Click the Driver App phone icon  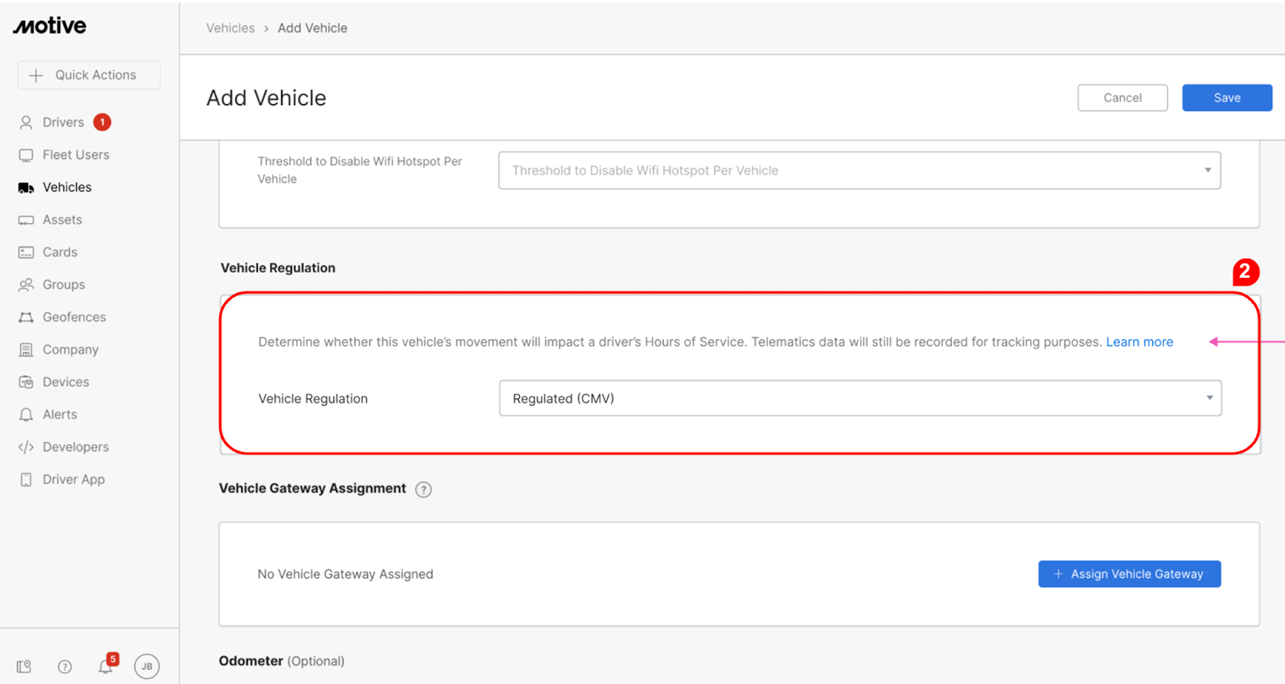[x=26, y=479]
